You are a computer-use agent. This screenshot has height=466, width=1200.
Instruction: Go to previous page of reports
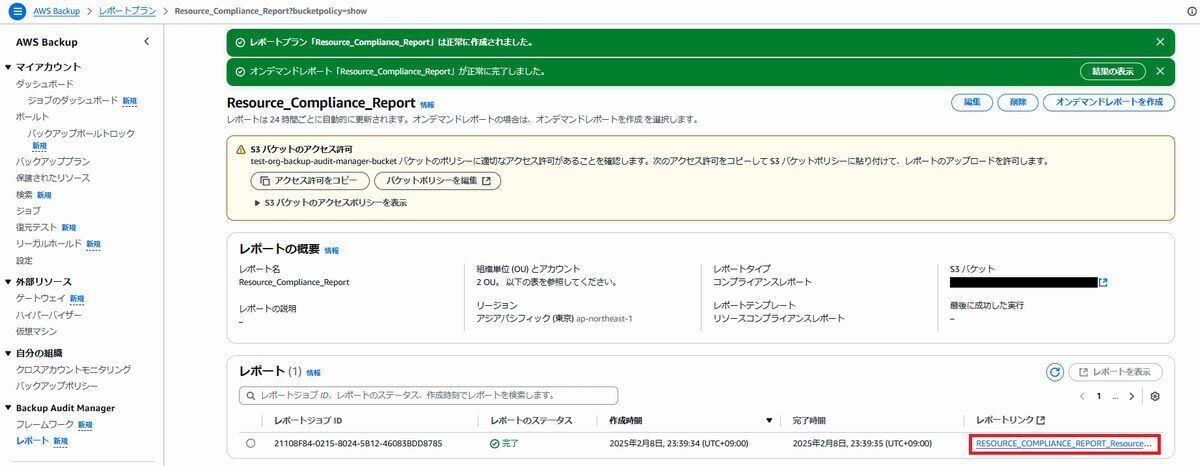click(x=1082, y=396)
